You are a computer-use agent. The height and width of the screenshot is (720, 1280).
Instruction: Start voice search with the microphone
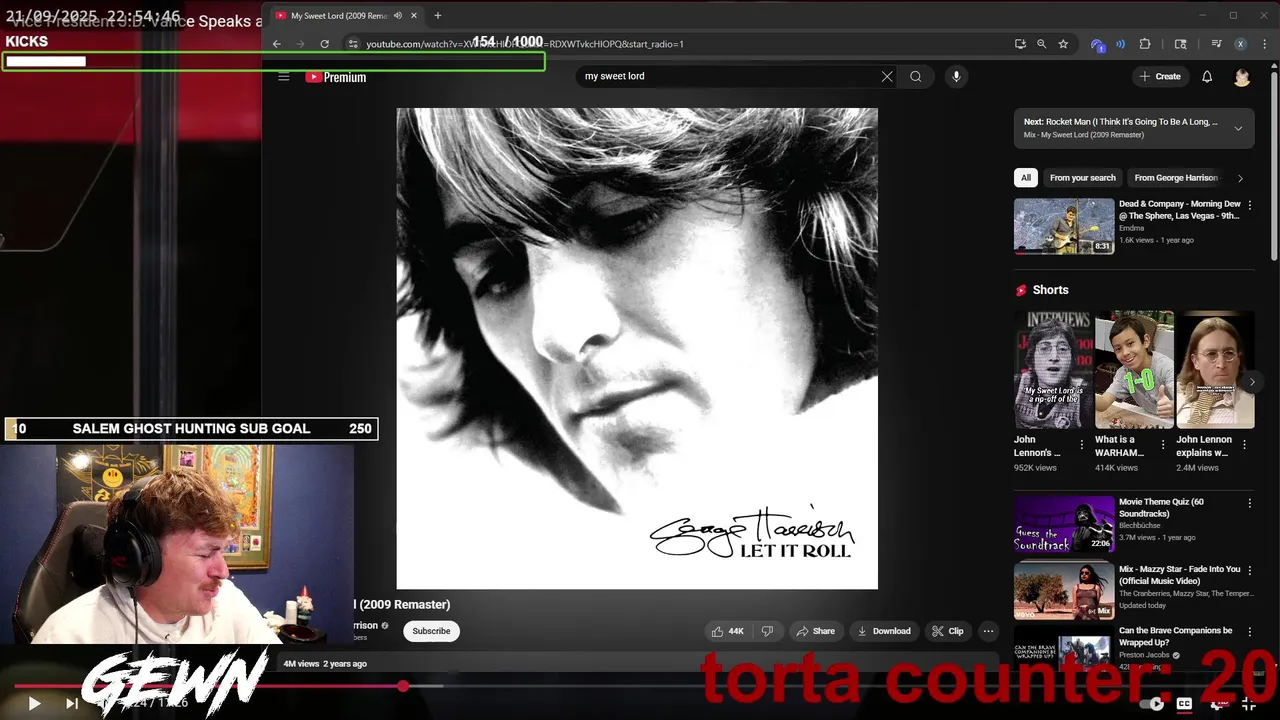pos(956,76)
